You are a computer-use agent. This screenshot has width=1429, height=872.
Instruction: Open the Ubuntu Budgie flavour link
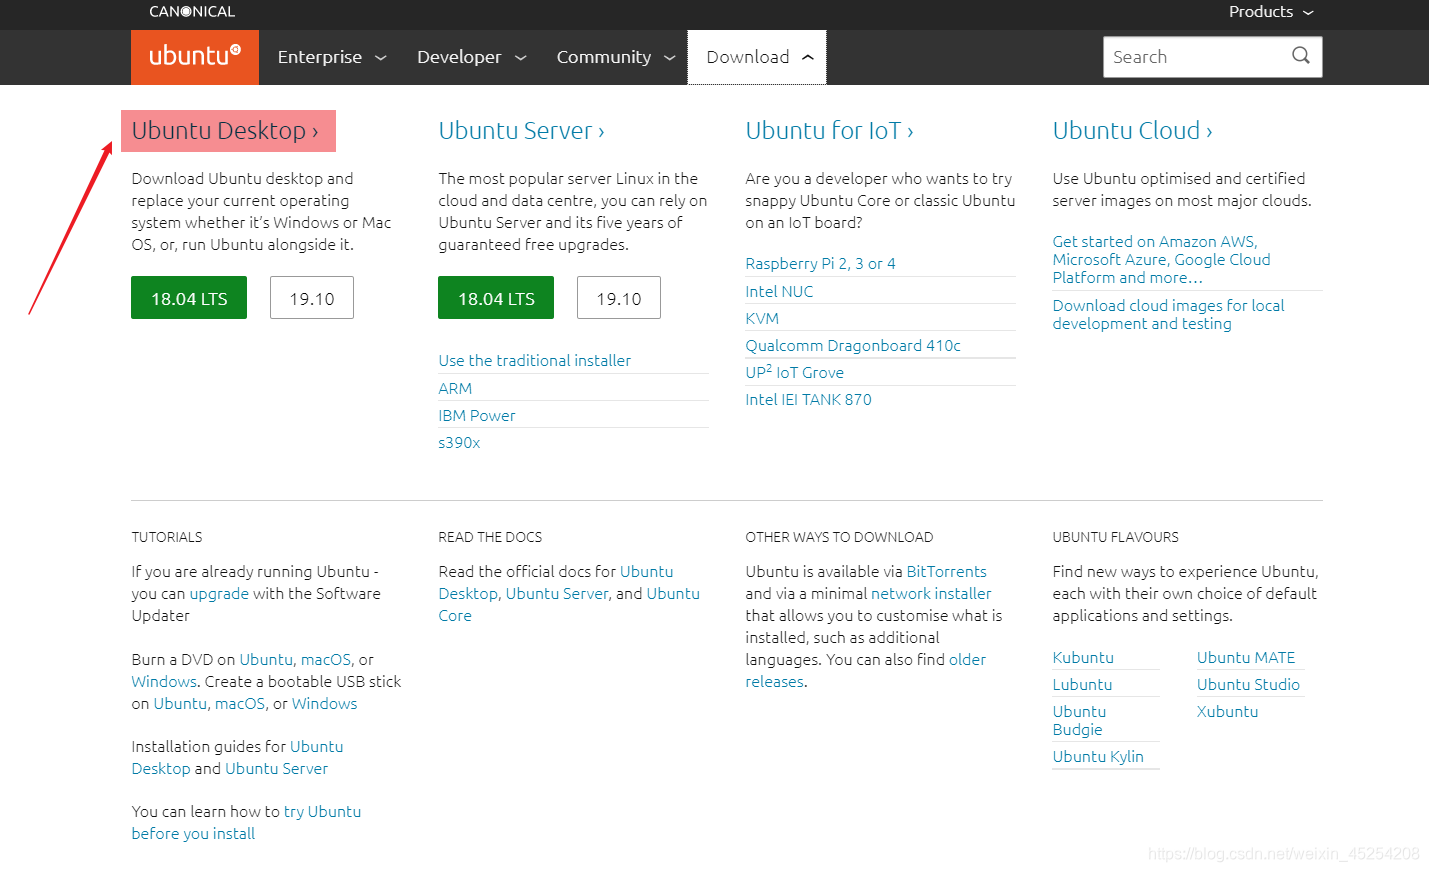click(x=1079, y=720)
